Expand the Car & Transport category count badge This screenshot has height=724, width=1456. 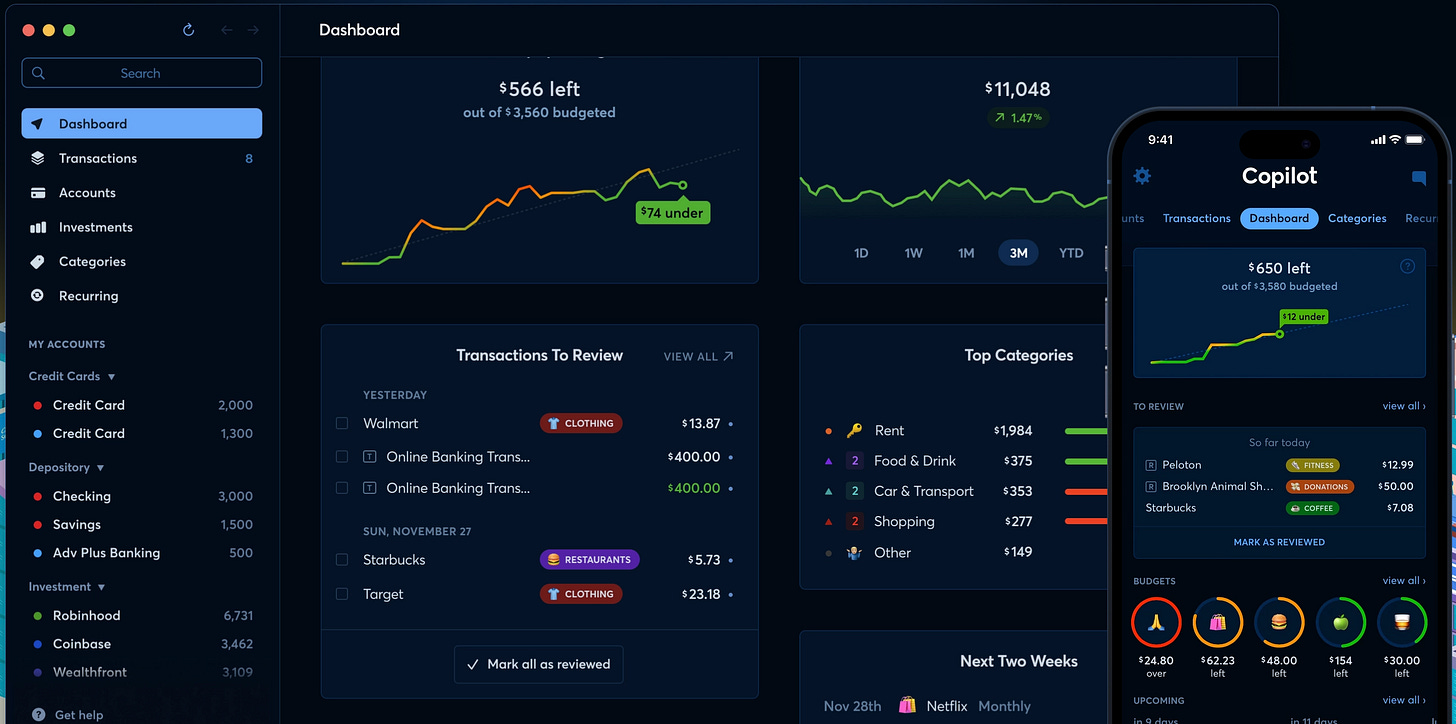point(854,491)
